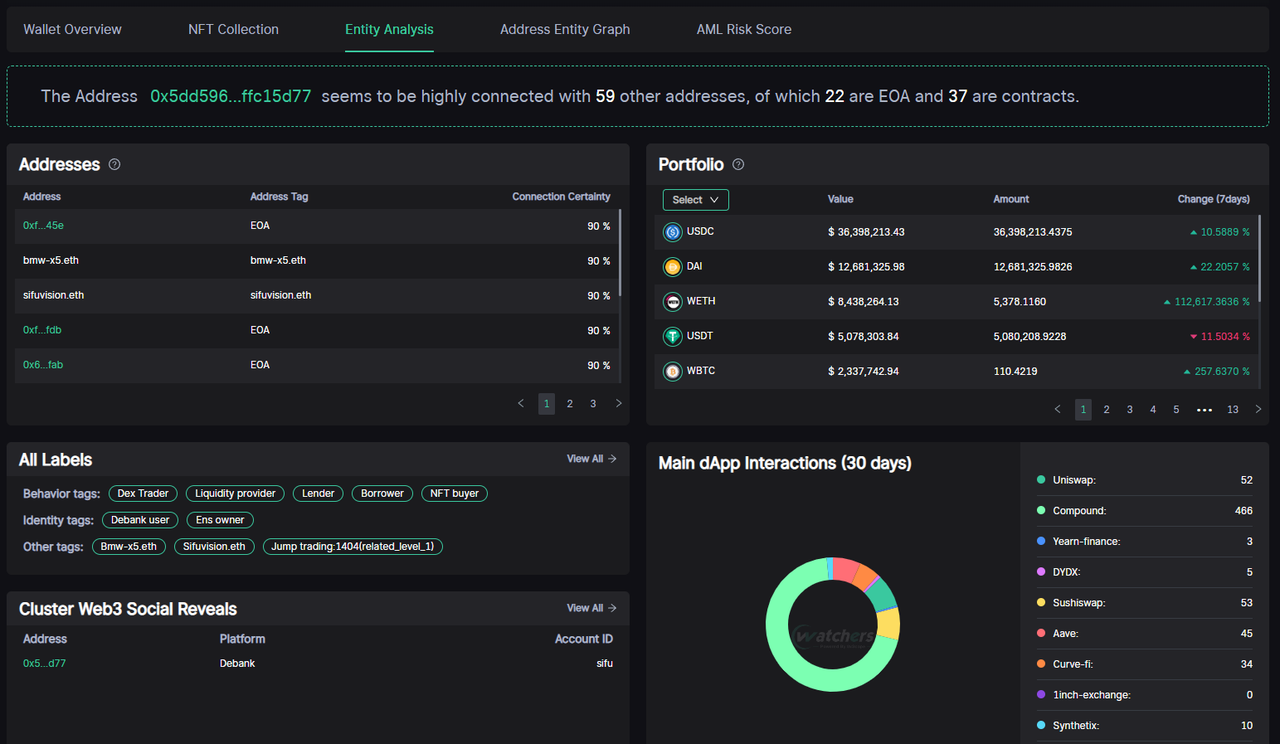The image size is (1280, 744).
Task: Click the Compound legend color dot
Action: 1041,511
